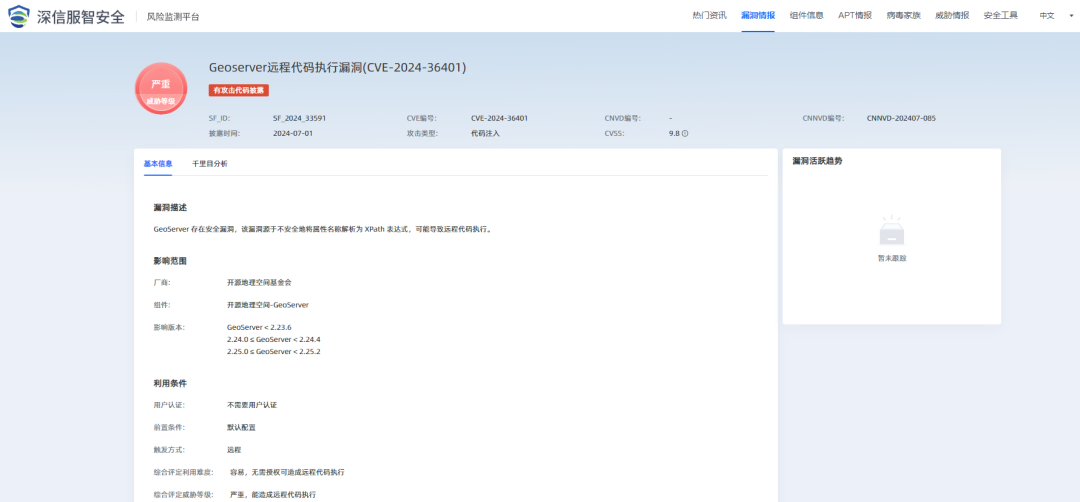The width and height of the screenshot is (1080, 502).
Task: Click the attack type value 代码注入
Action: (x=486, y=134)
